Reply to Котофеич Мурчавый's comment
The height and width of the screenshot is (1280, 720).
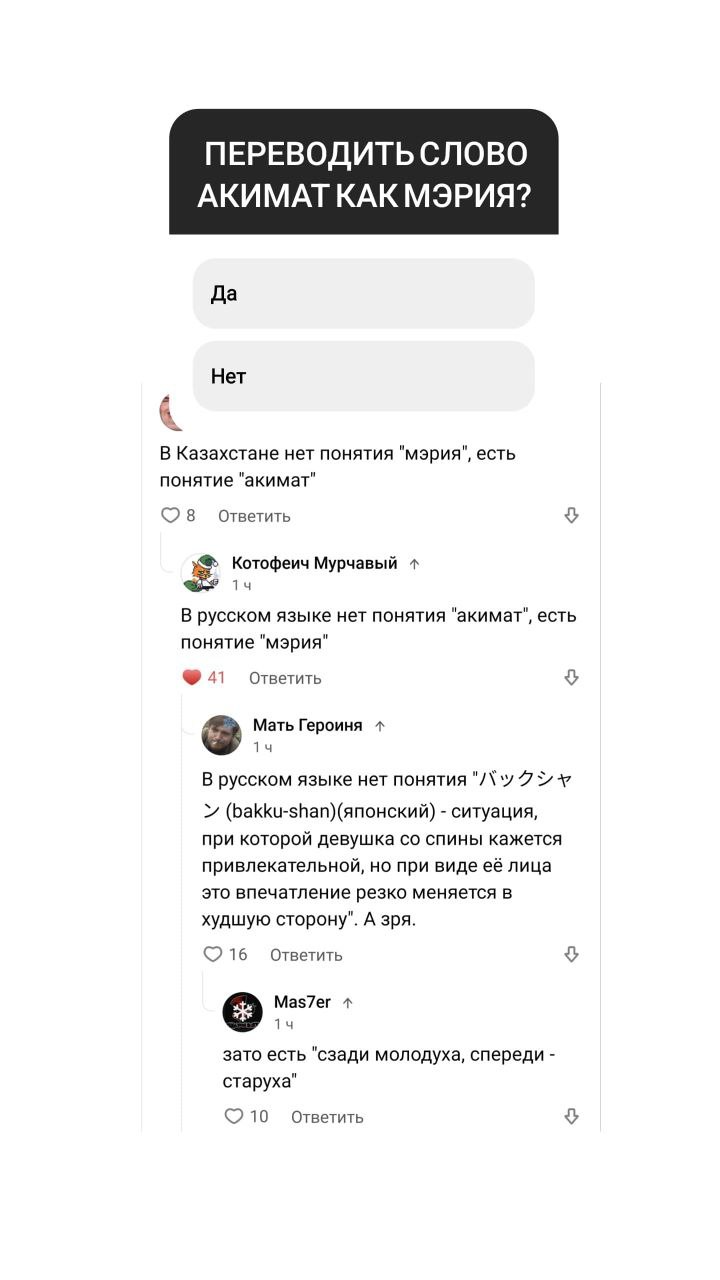[285, 678]
